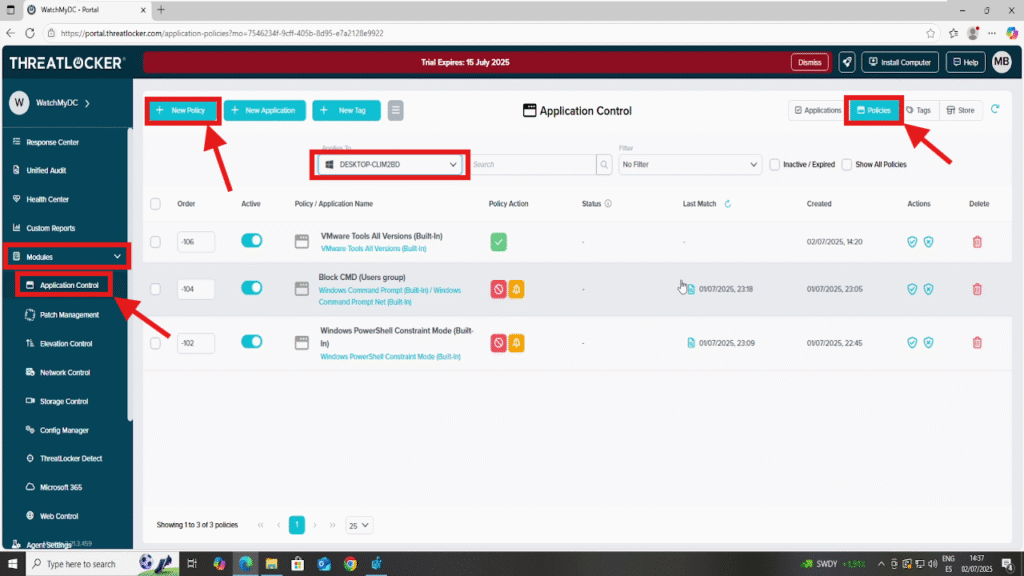Click the New Tag button

pyautogui.click(x=346, y=110)
